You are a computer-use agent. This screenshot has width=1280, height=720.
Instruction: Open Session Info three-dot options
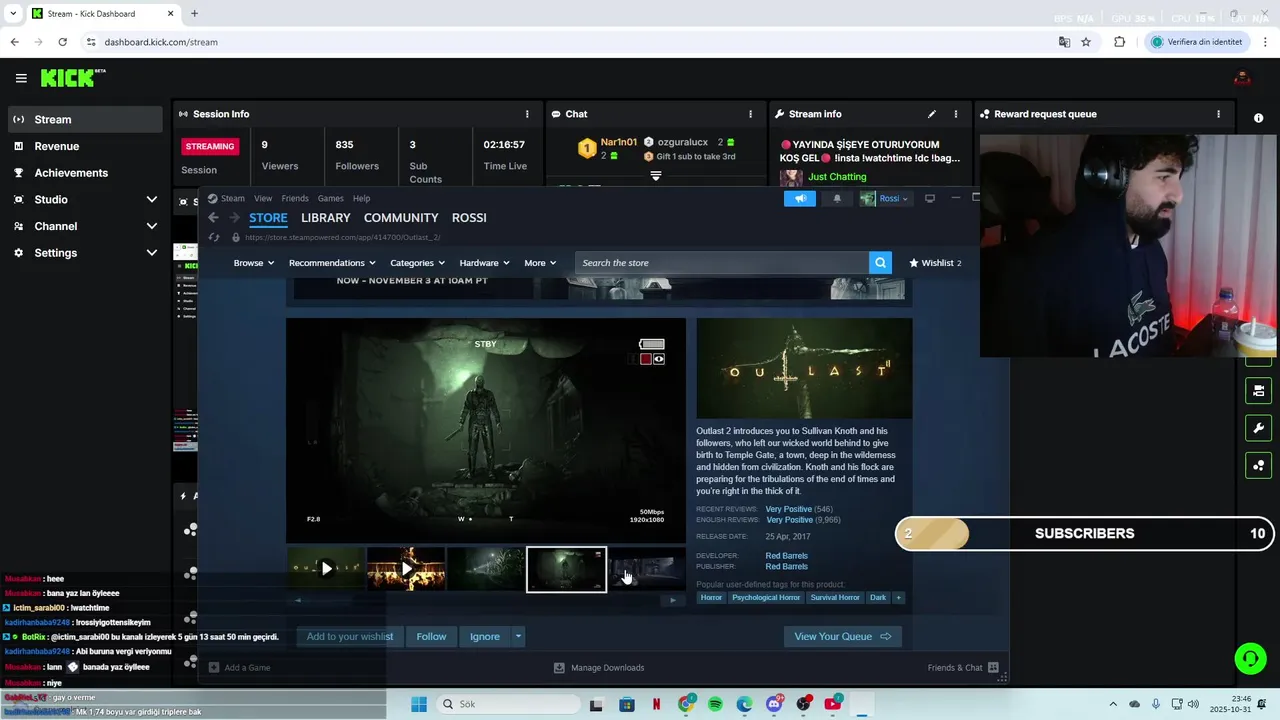(x=527, y=114)
